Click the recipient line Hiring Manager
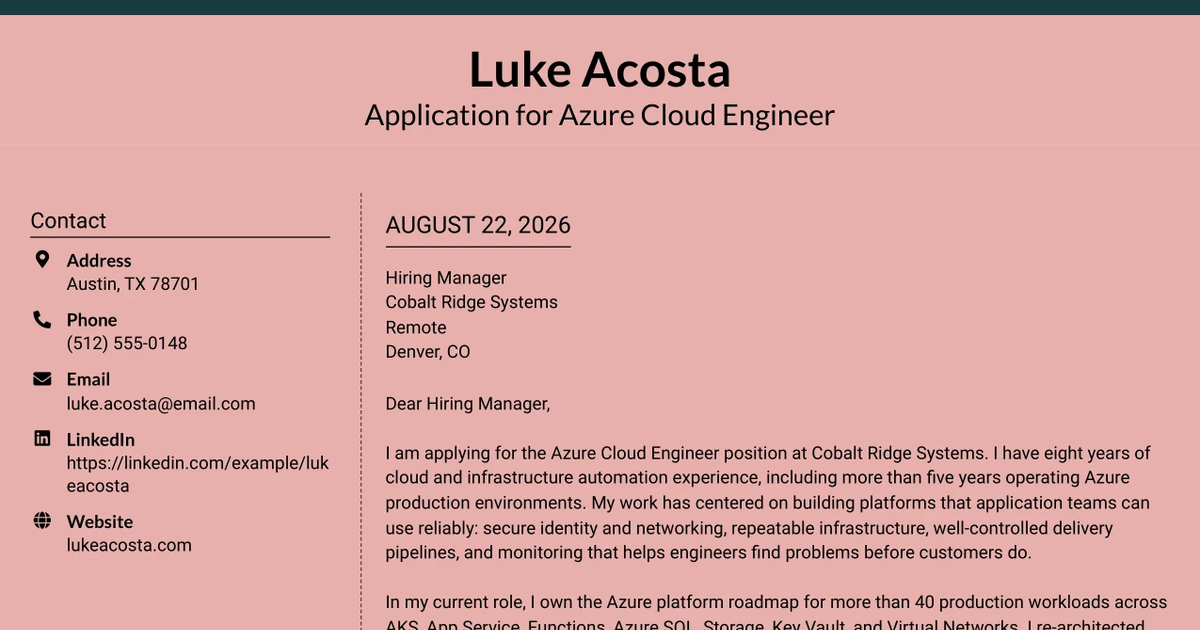The image size is (1200, 630). click(x=446, y=278)
